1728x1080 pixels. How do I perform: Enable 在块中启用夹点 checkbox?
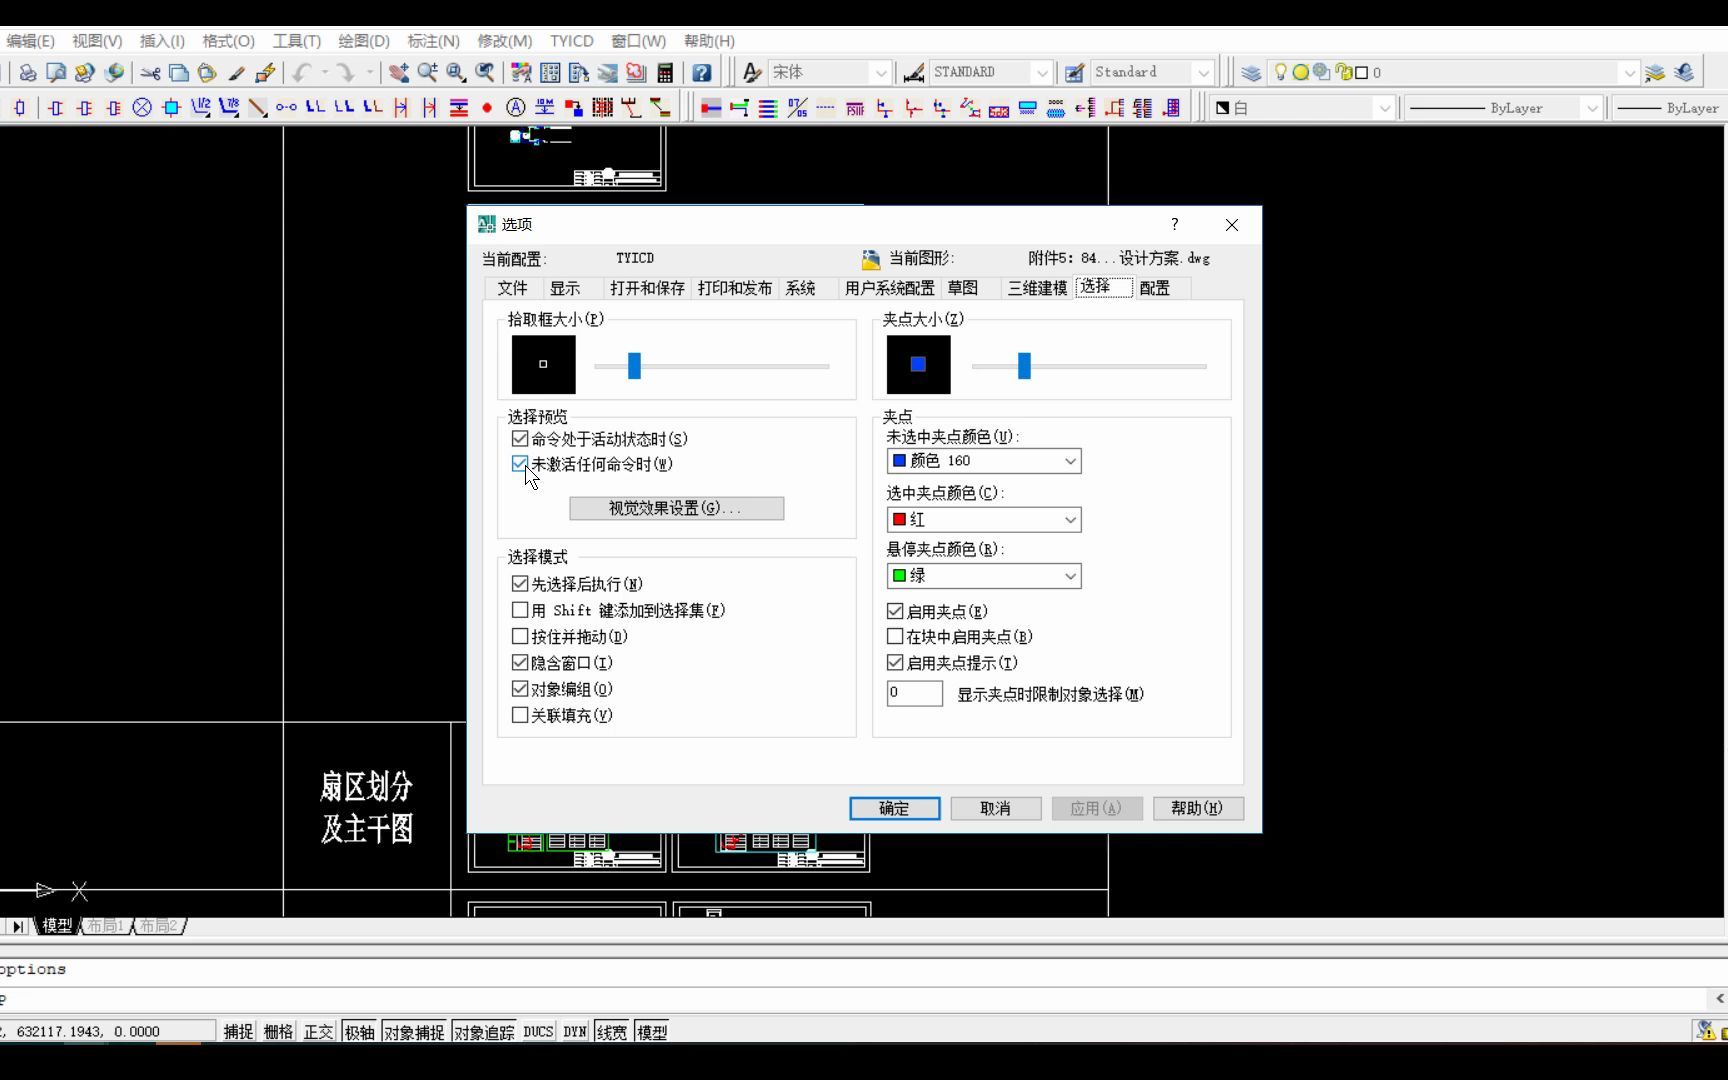pos(895,636)
